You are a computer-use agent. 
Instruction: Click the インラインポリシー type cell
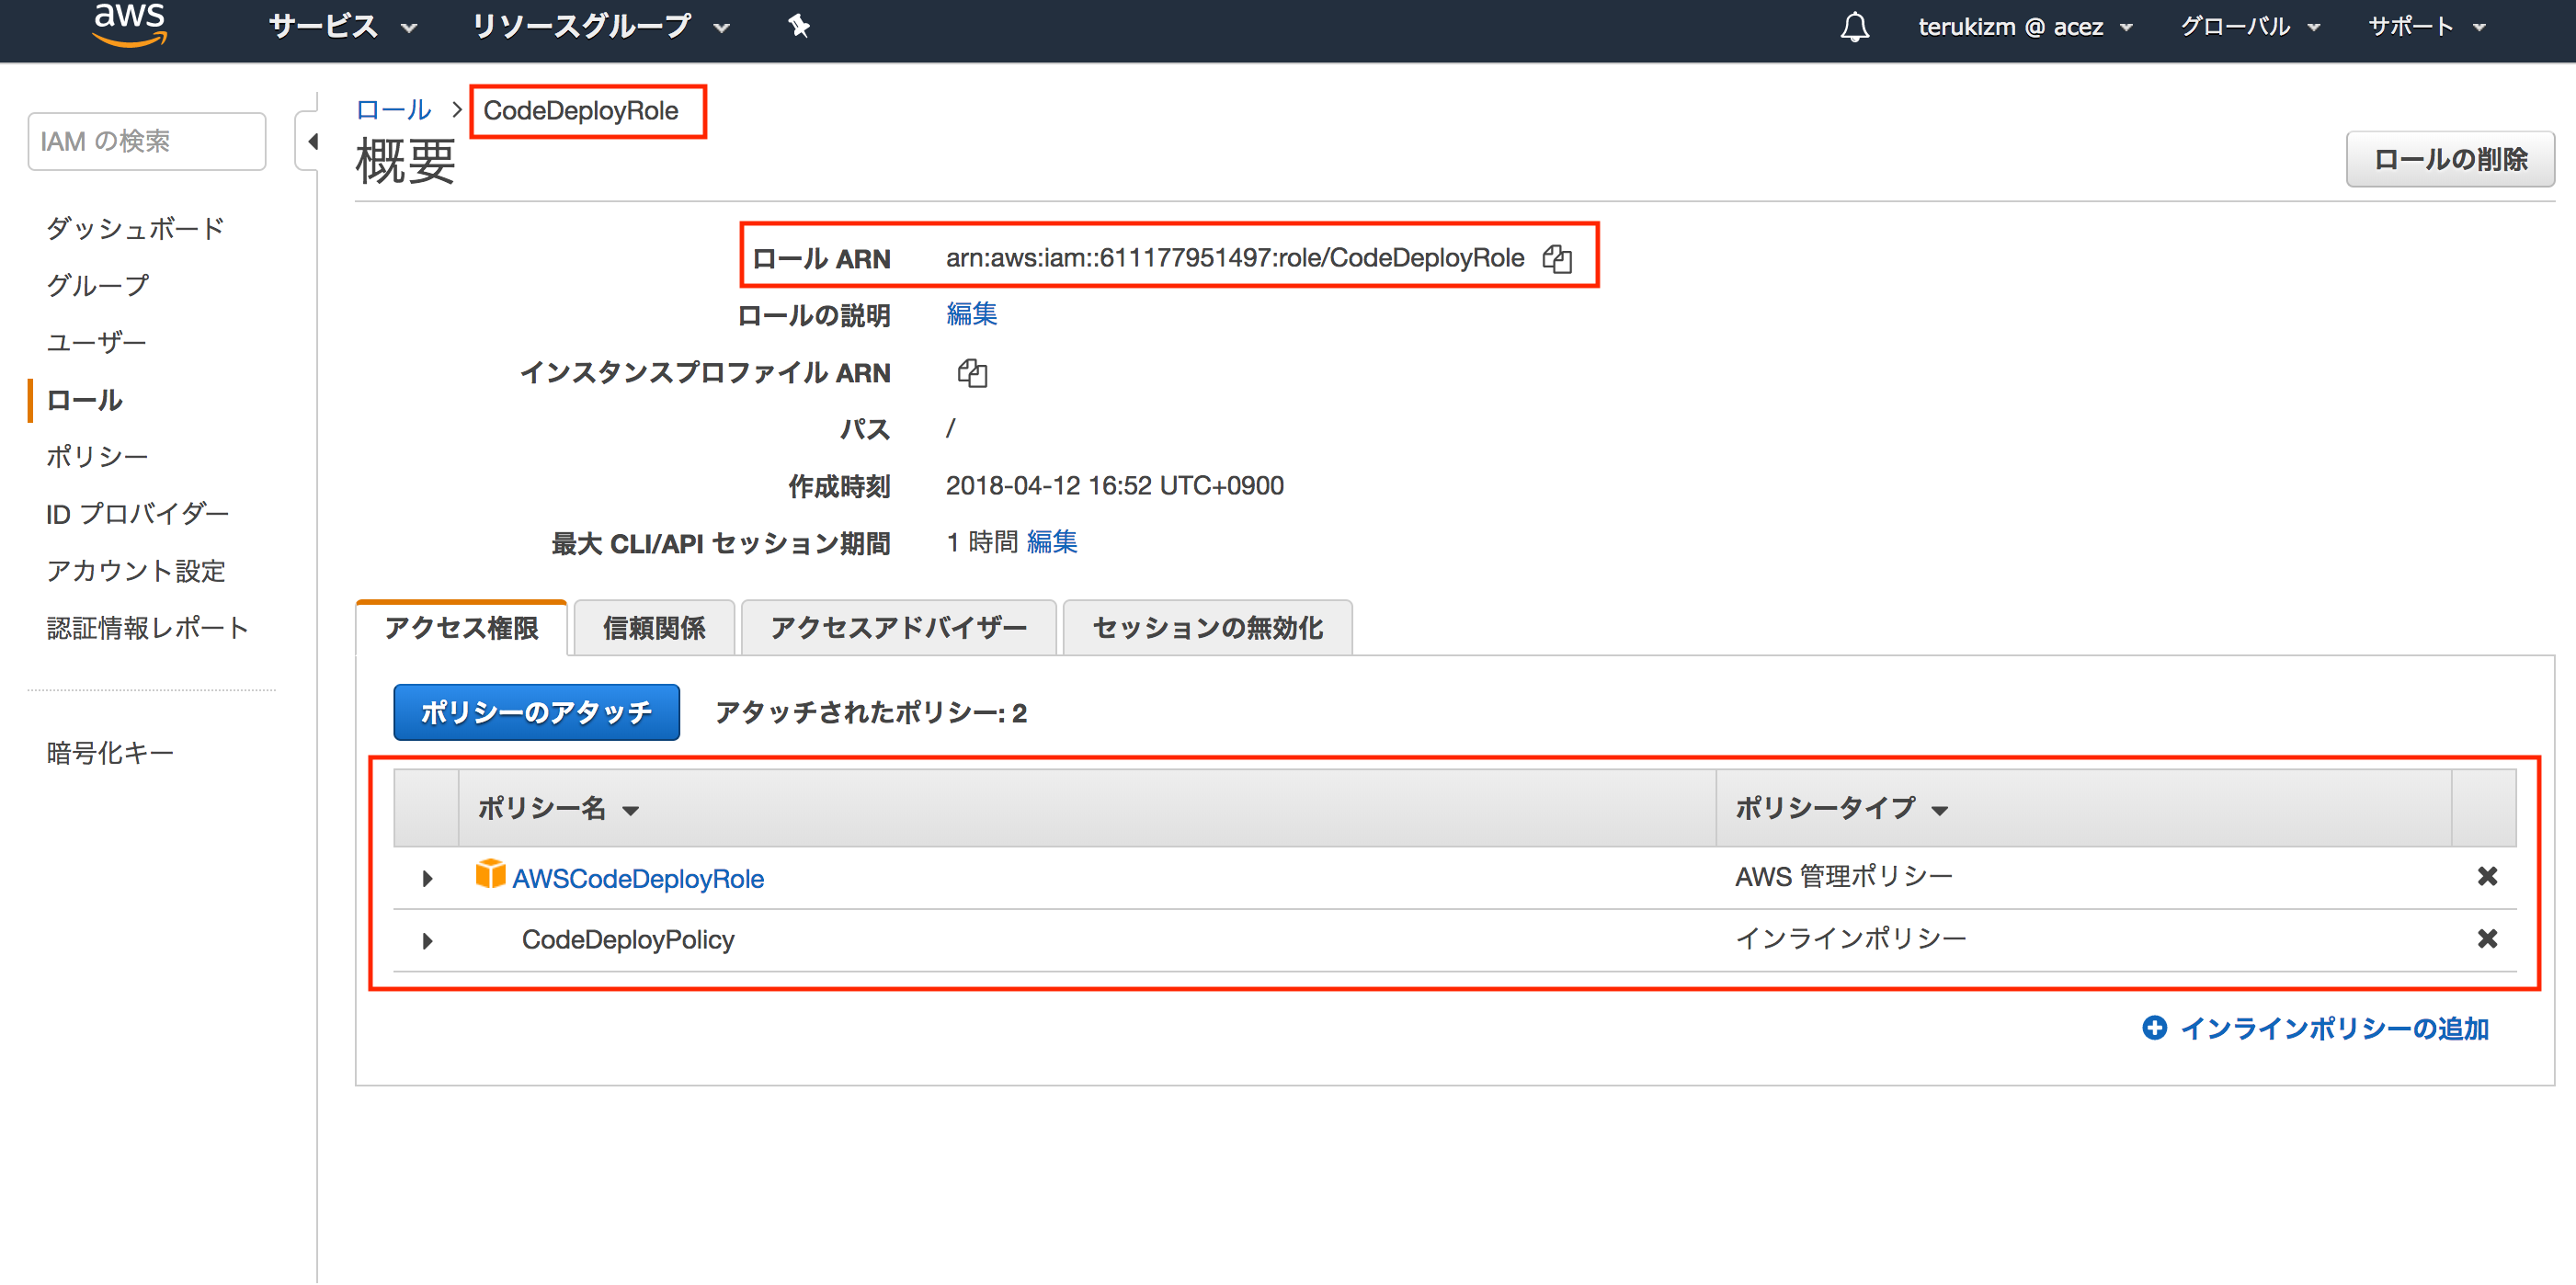[x=1850, y=938]
